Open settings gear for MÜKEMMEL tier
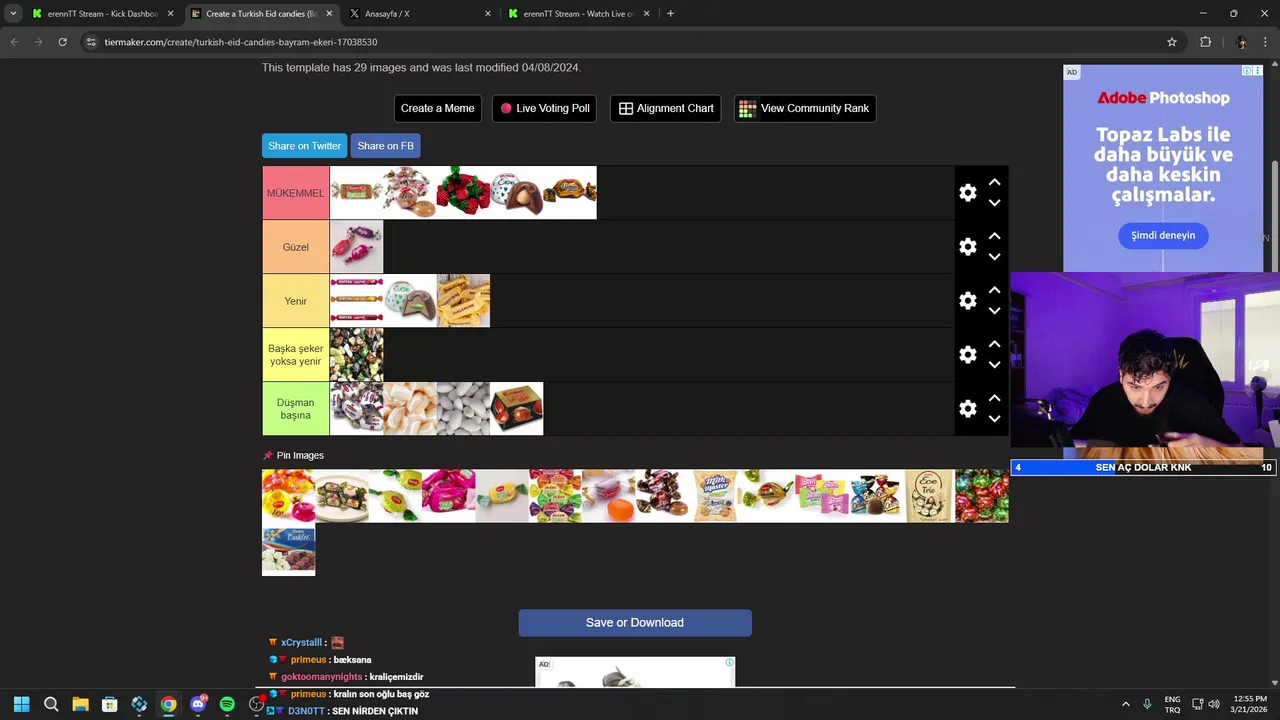Viewport: 1280px width, 720px height. tap(967, 193)
